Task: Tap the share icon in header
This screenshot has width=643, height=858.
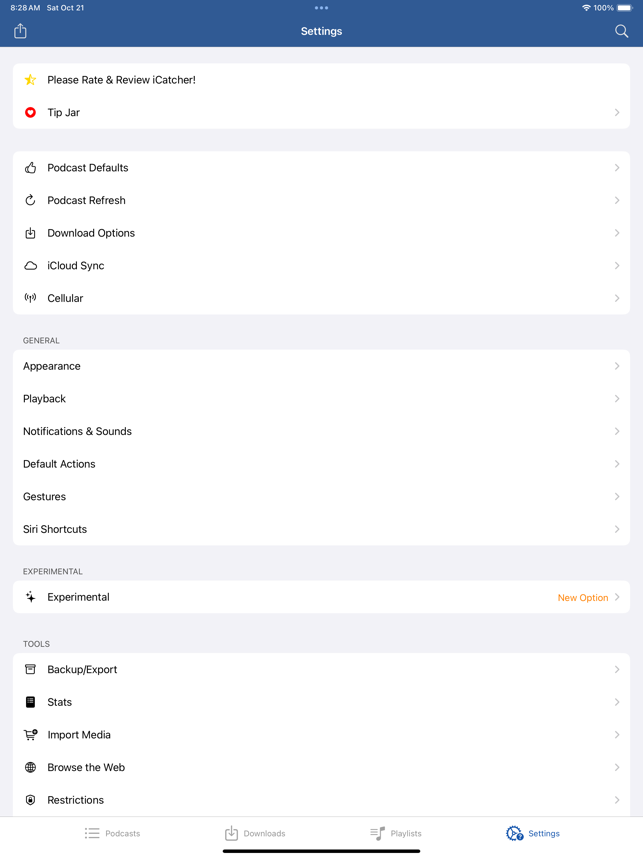Action: [20, 31]
